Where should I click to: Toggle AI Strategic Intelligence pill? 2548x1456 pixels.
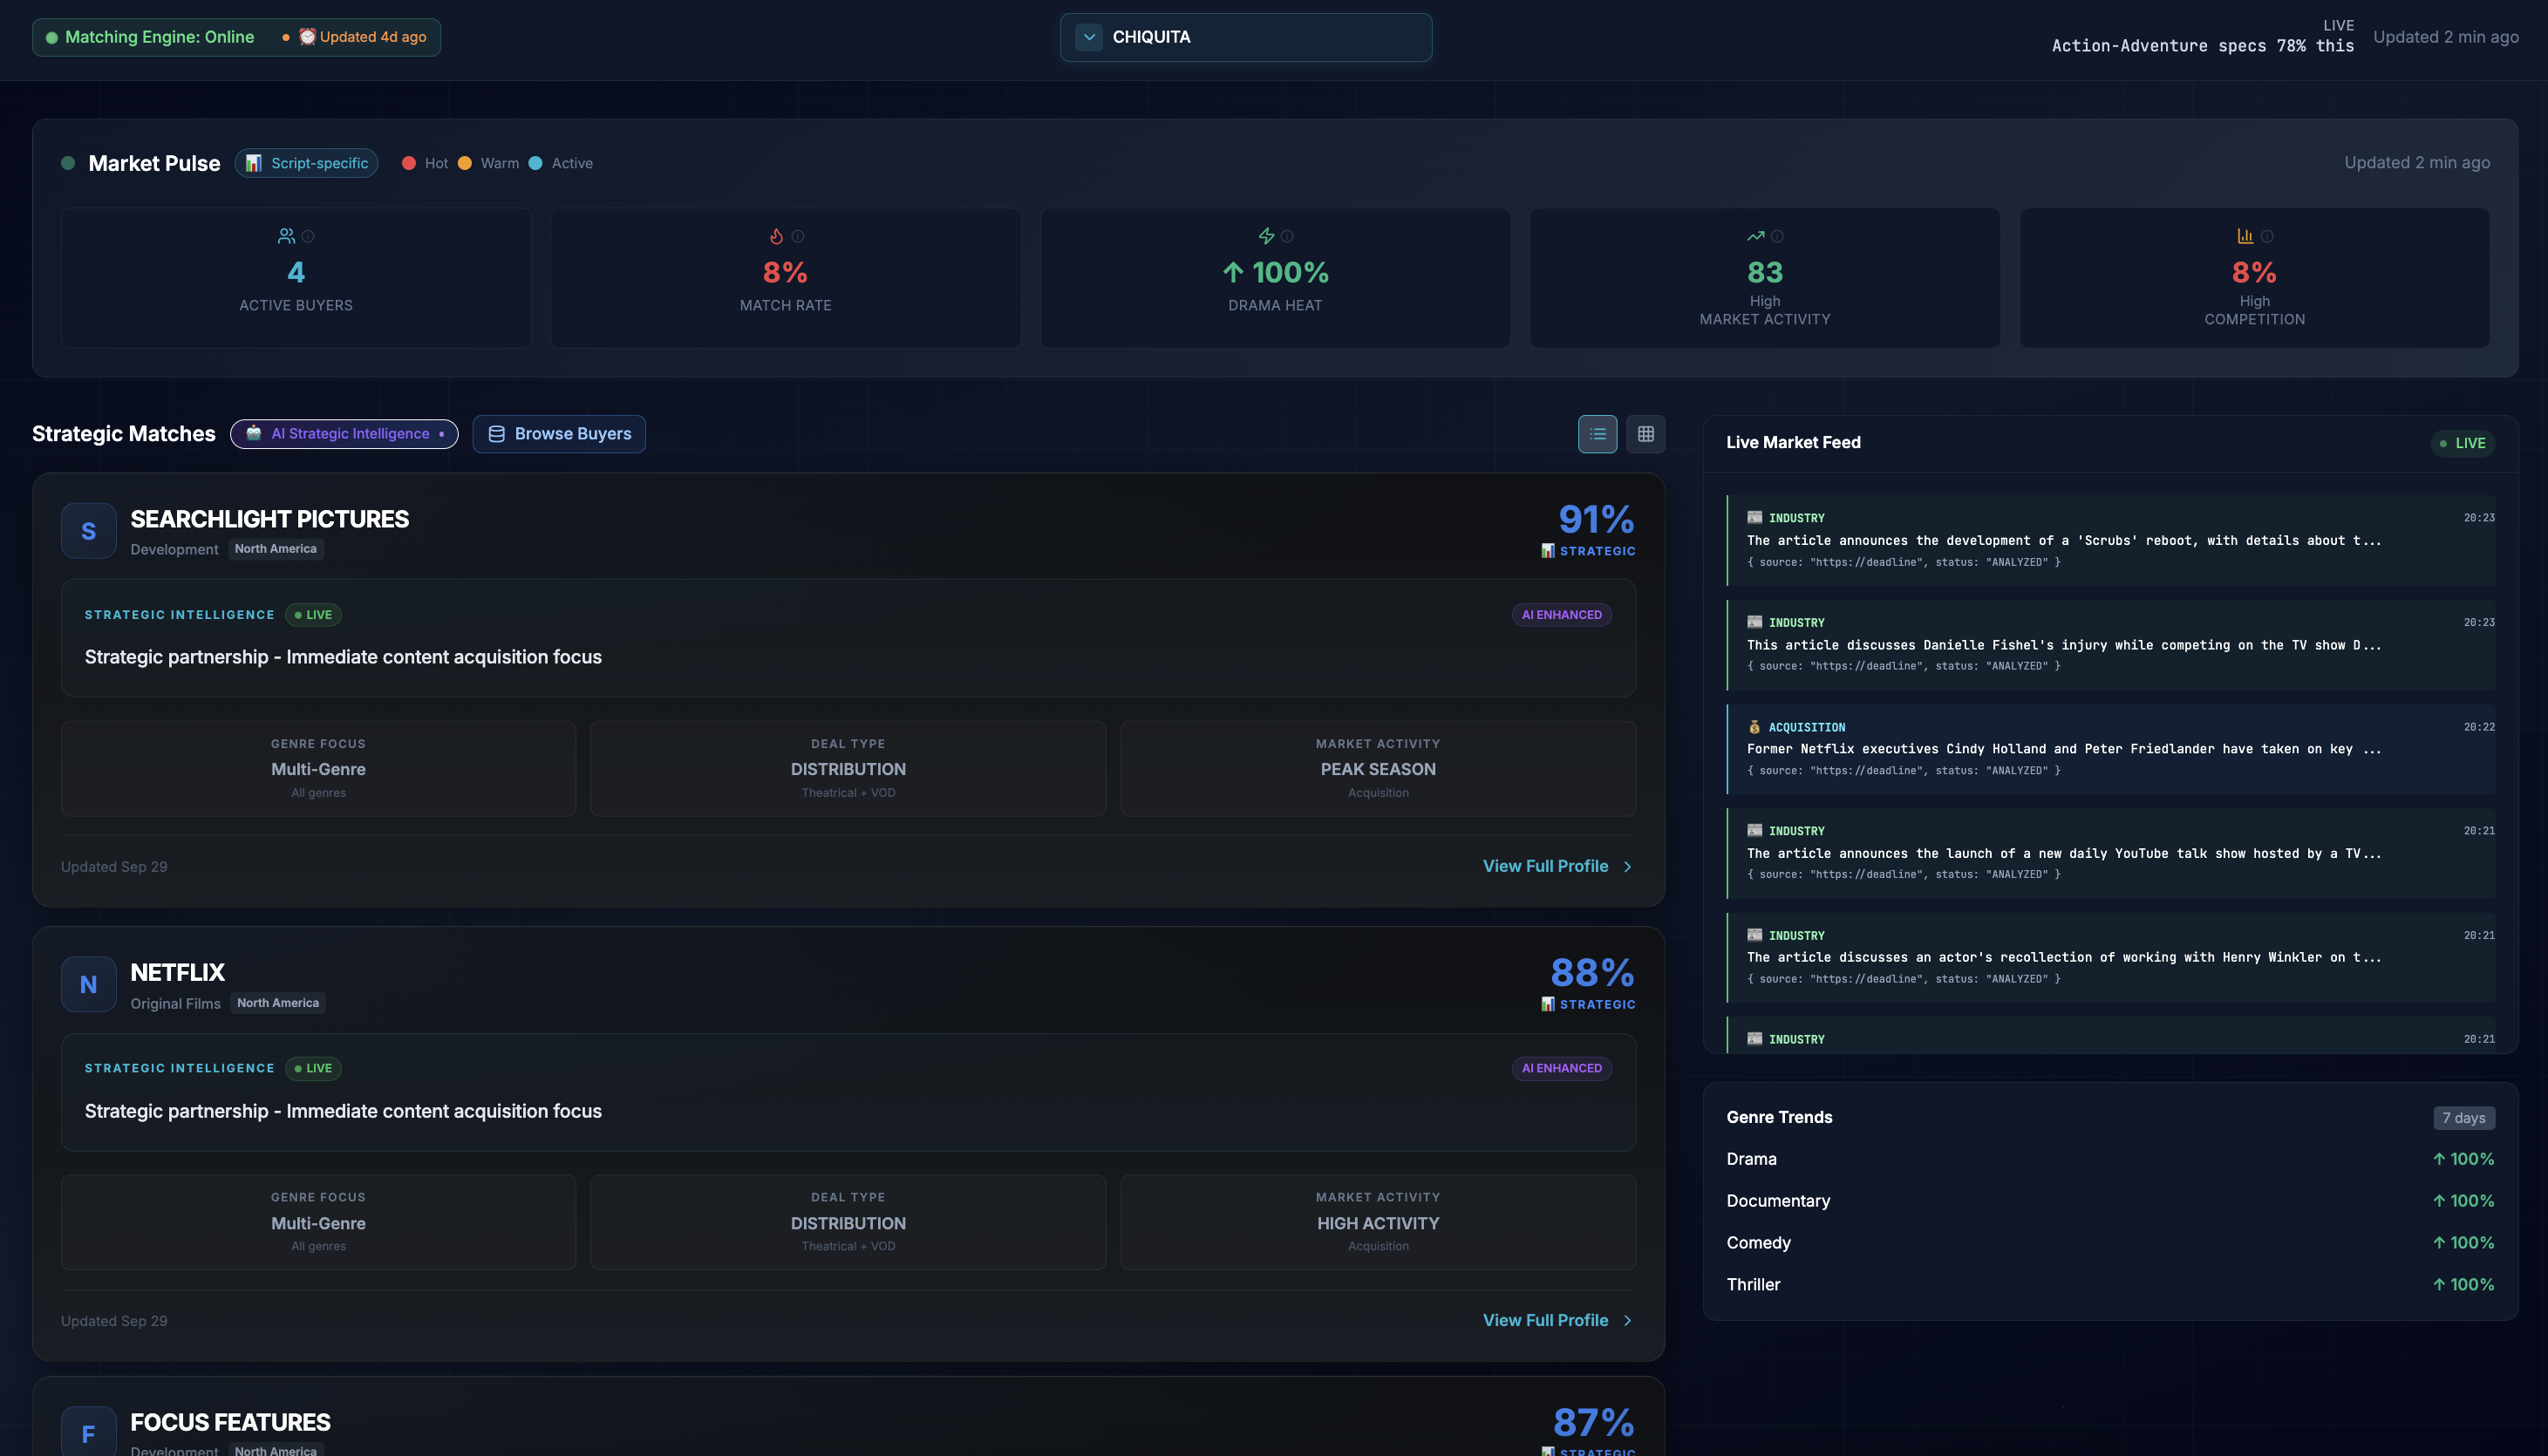344,434
